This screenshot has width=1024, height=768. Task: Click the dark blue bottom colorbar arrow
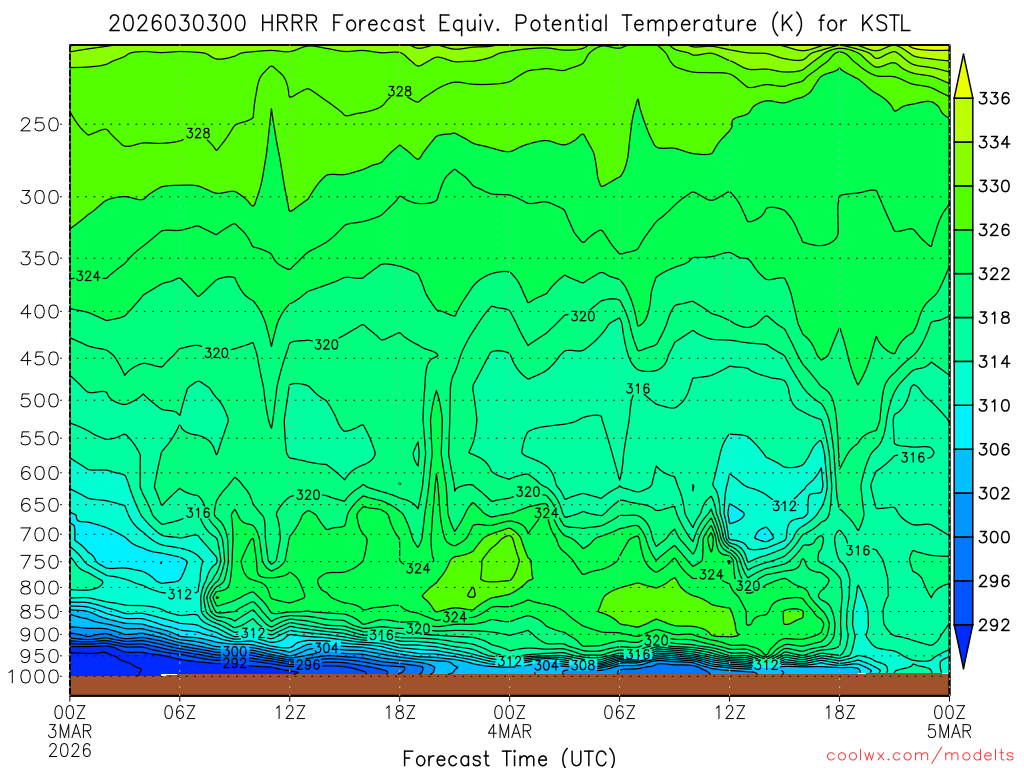click(x=963, y=643)
